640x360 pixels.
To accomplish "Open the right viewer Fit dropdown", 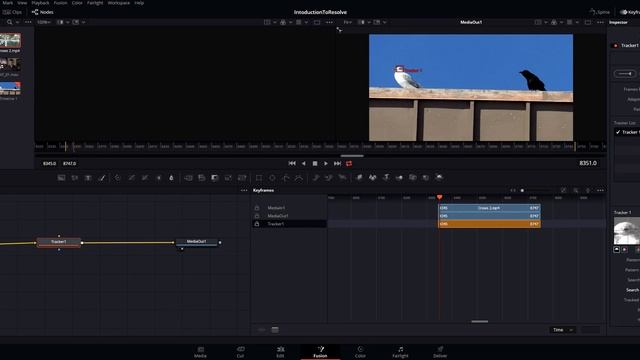I will click(348, 22).
